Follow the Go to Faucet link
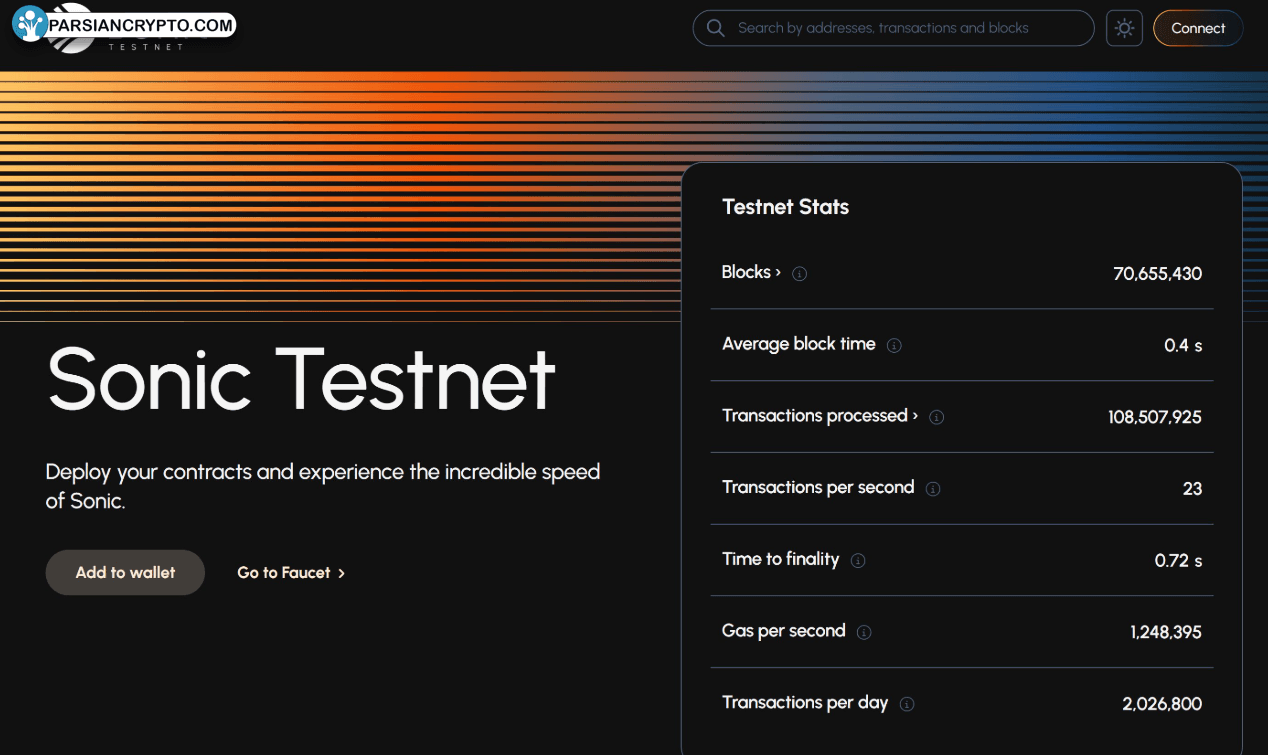1268x755 pixels. [291, 573]
